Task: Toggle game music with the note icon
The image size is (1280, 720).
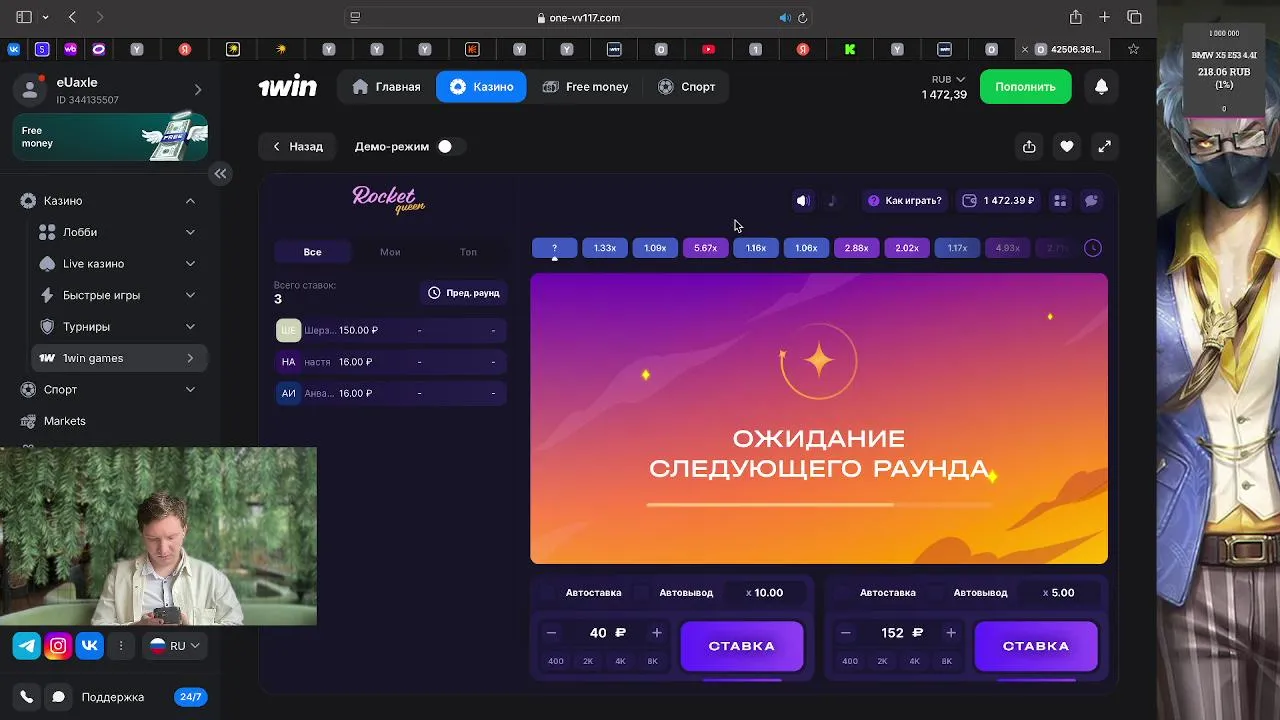Action: coord(832,201)
